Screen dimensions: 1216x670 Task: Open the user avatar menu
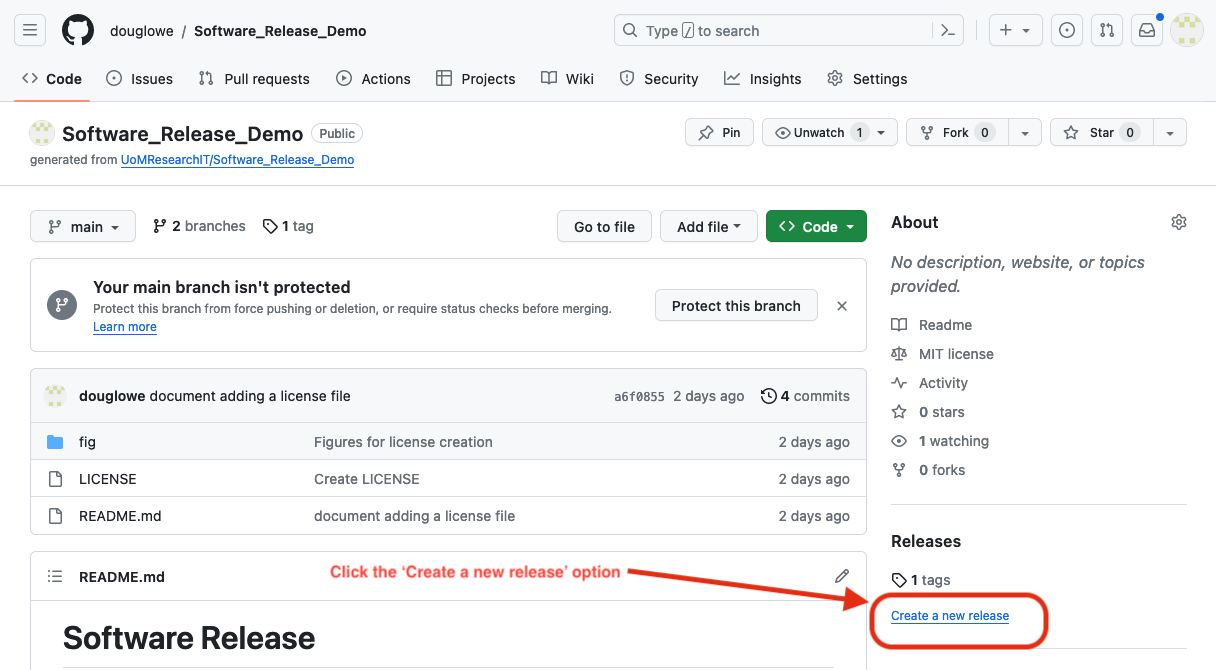click(x=1187, y=31)
